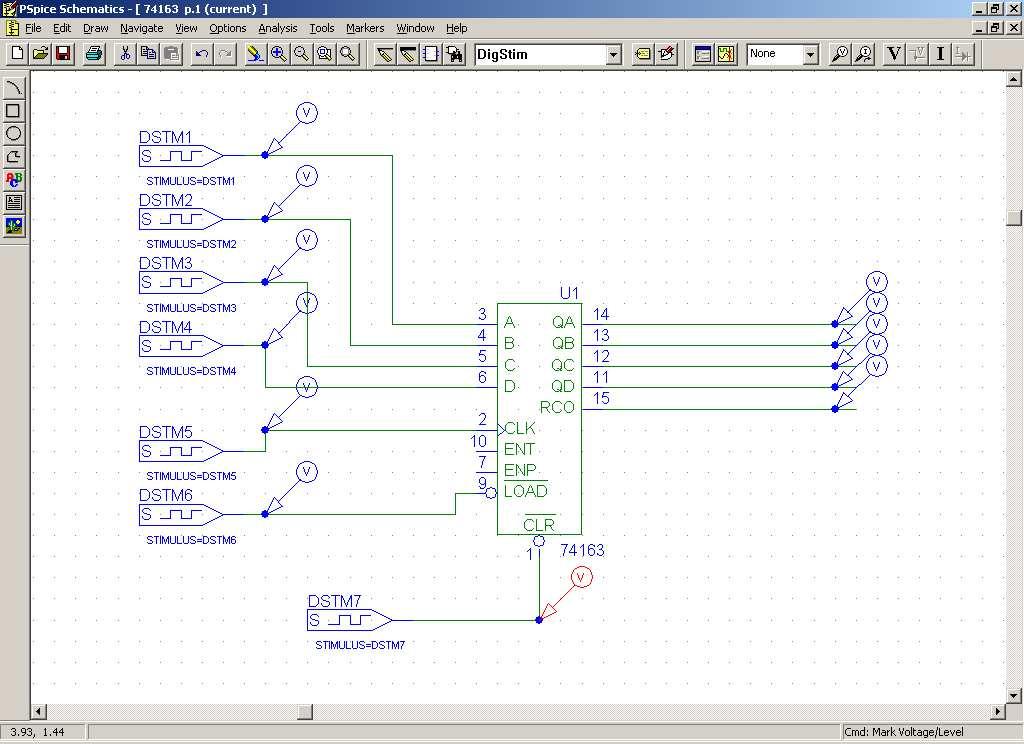Click the Redo arrow icon
The image size is (1024, 744).
(x=225, y=54)
